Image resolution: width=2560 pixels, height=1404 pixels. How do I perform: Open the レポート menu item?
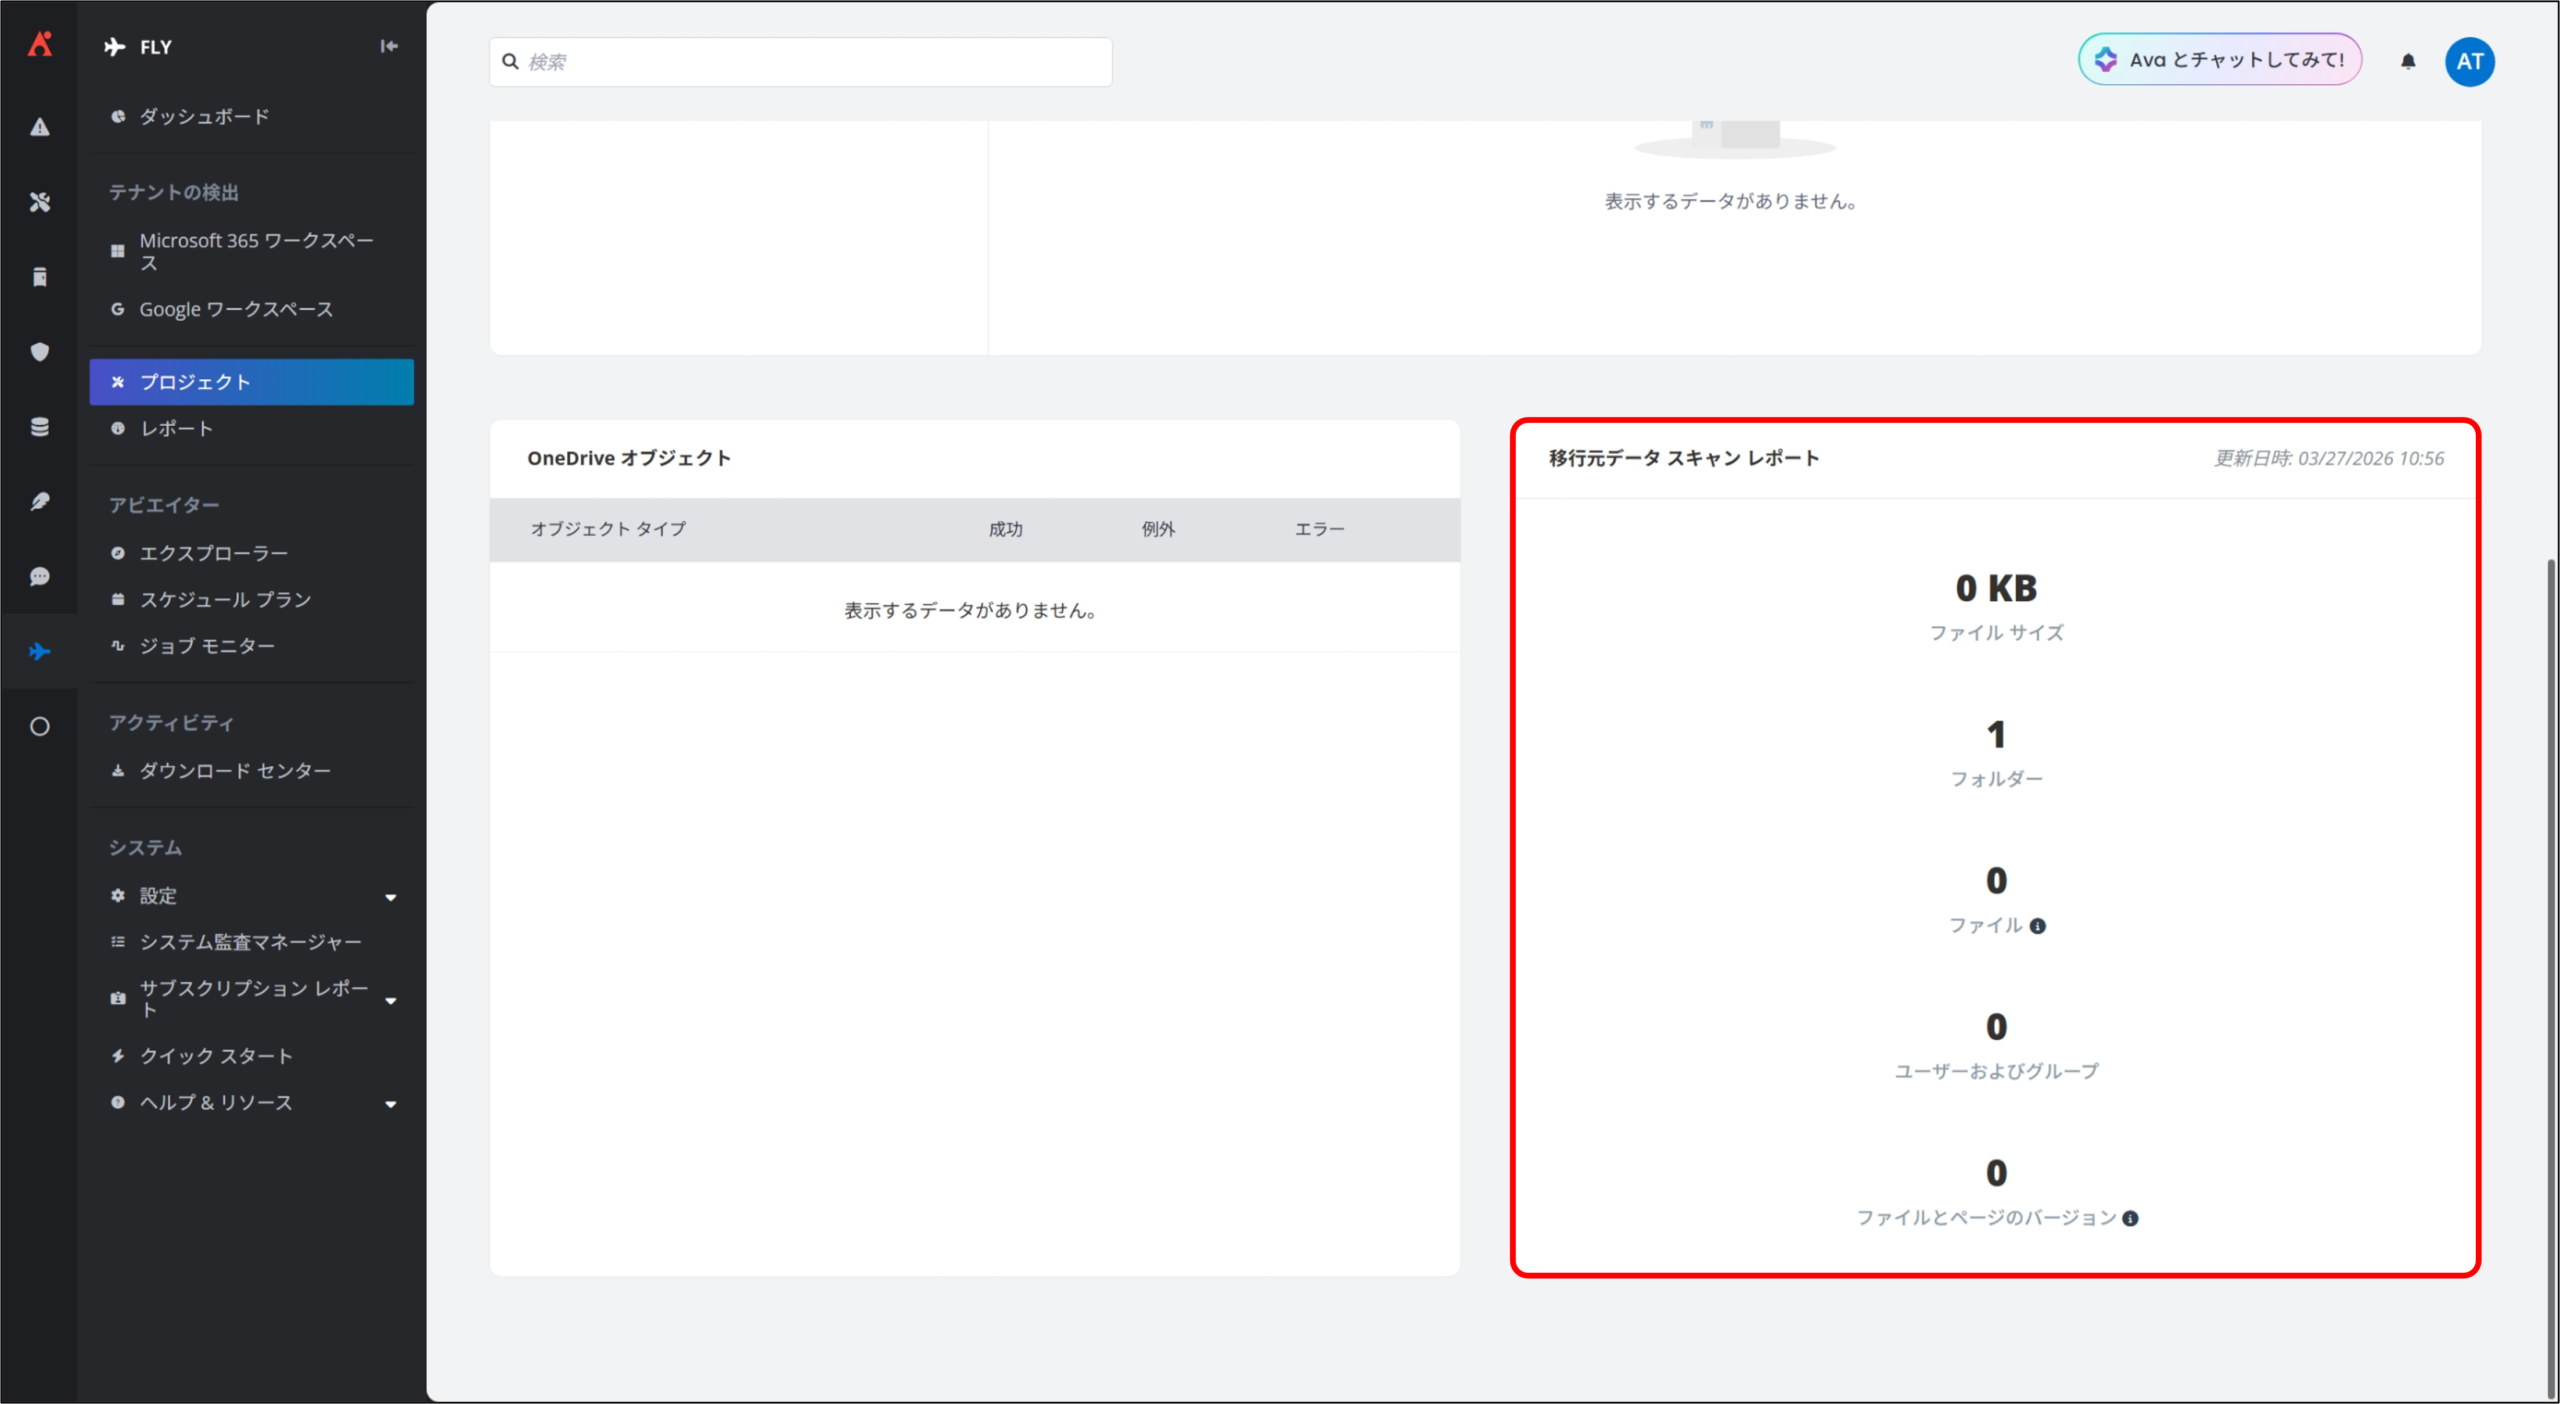[176, 429]
